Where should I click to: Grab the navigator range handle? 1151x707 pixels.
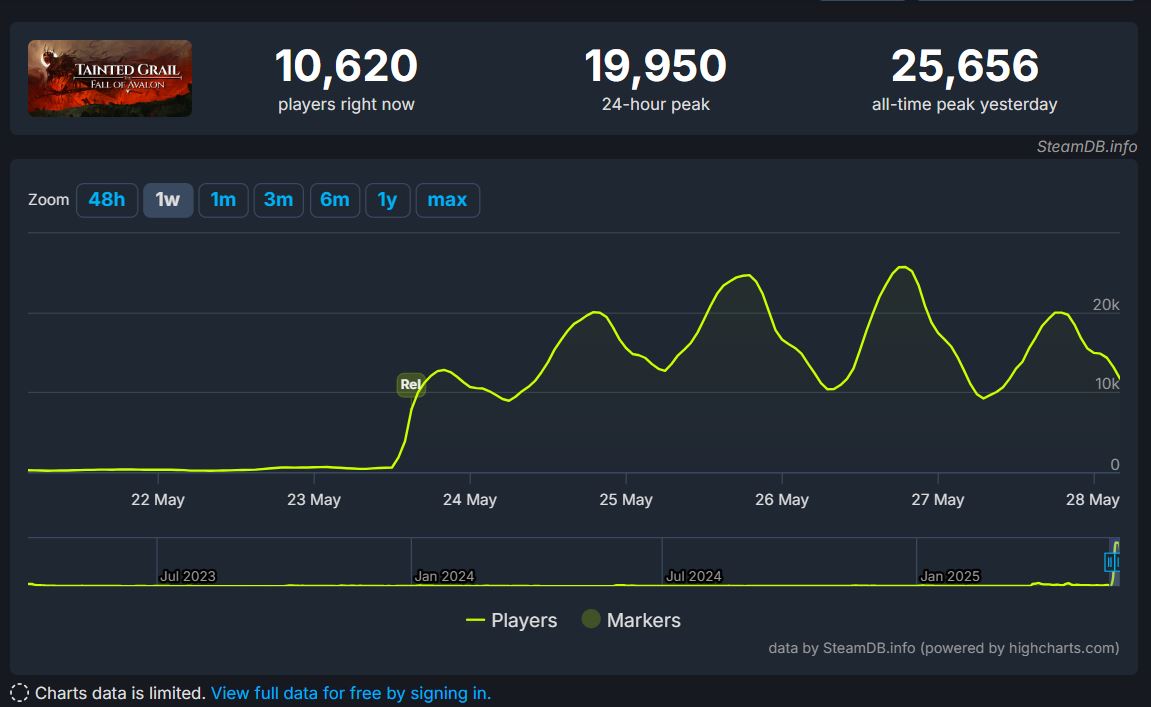[x=1111, y=562]
